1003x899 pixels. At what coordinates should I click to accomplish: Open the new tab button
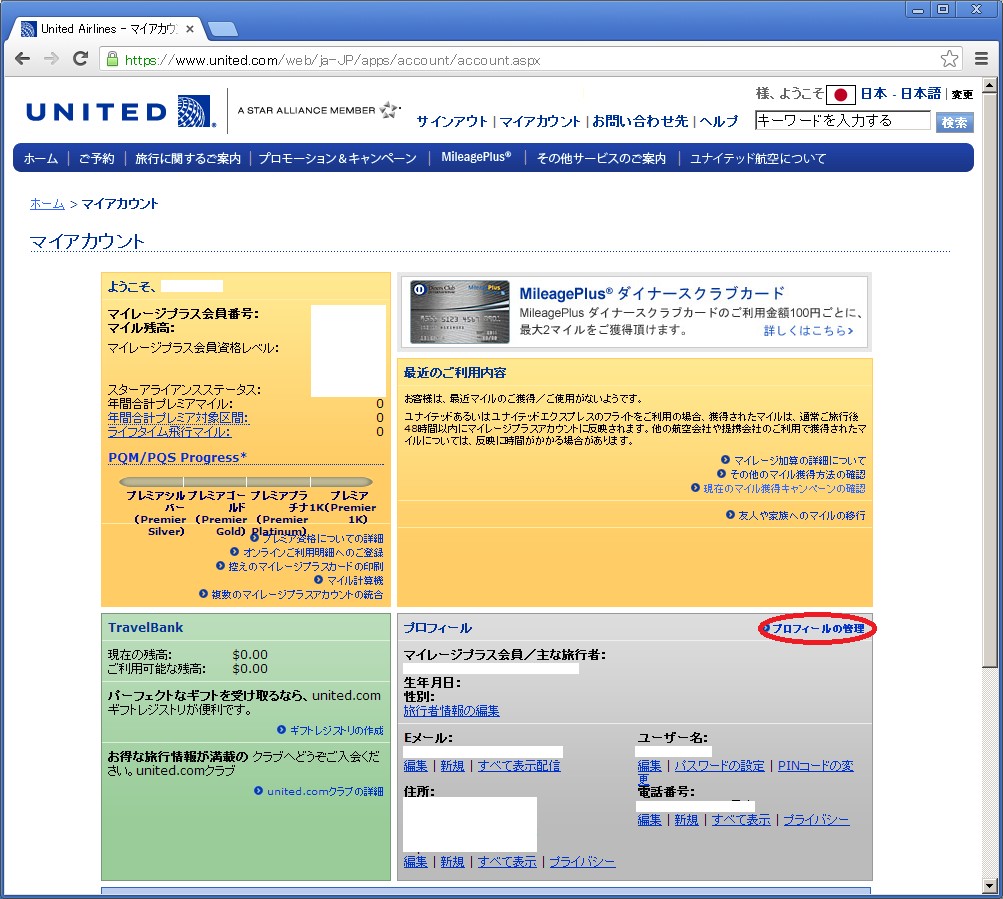point(223,29)
